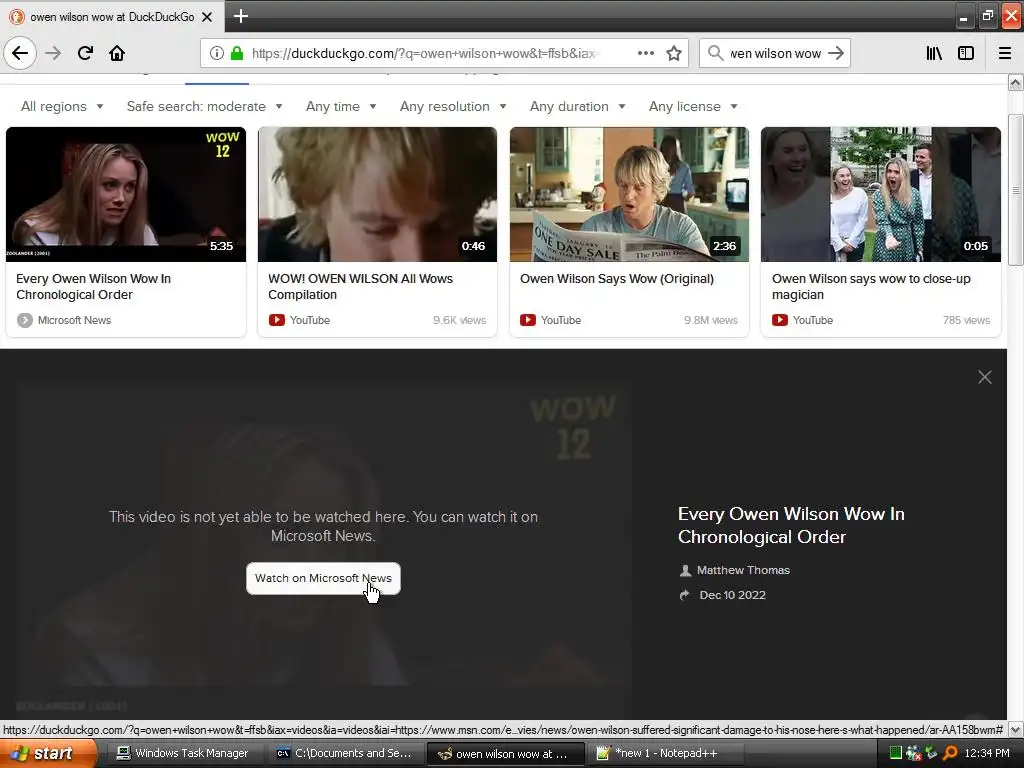This screenshot has height=768, width=1024.
Task: Open the Every Owen Wilson Wow thumbnail
Action: click(126, 195)
